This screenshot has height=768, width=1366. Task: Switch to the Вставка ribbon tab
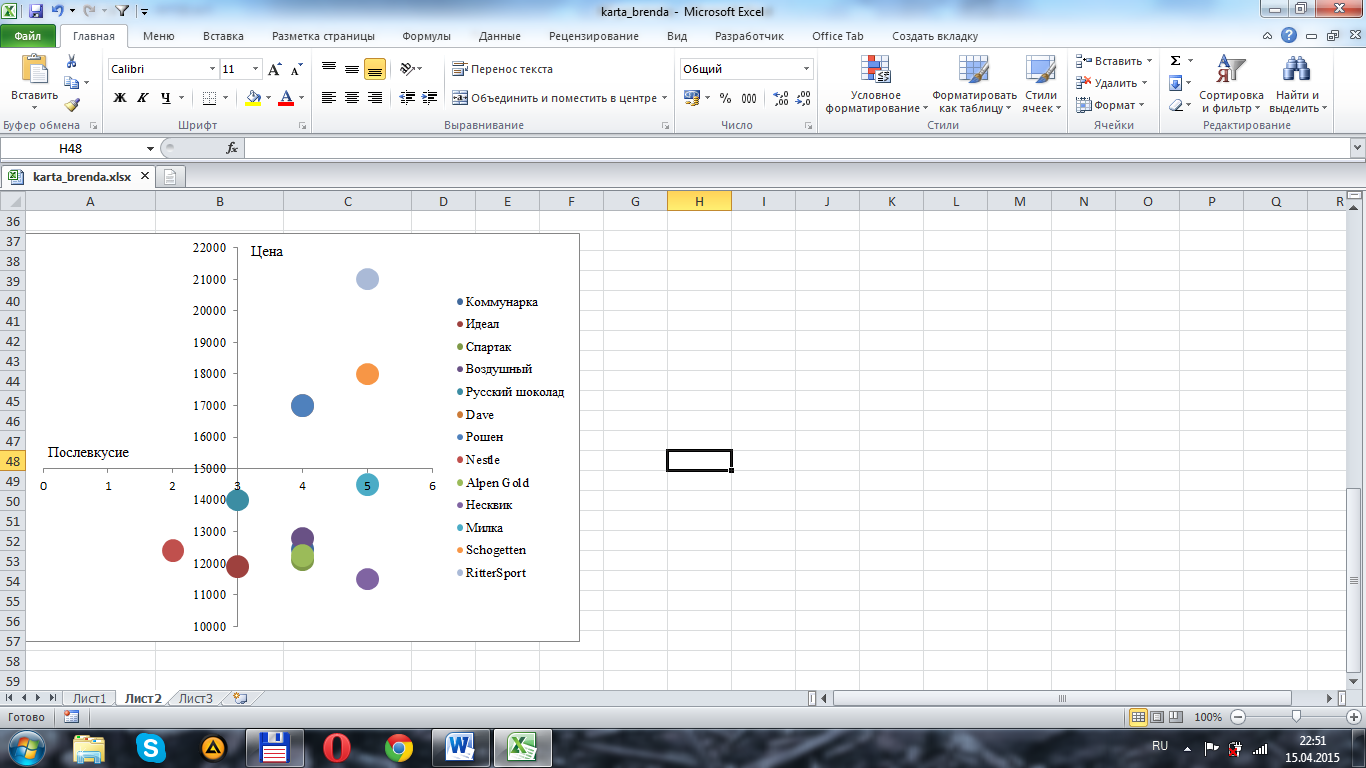click(223, 36)
